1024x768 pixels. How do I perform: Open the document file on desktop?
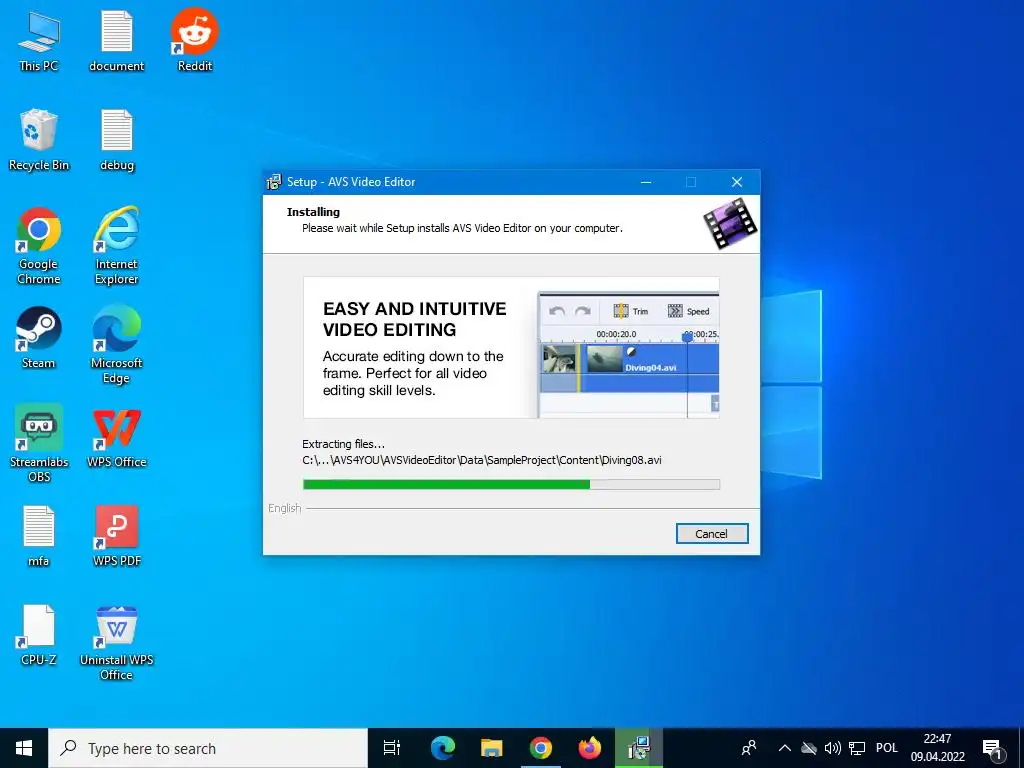coord(117,40)
